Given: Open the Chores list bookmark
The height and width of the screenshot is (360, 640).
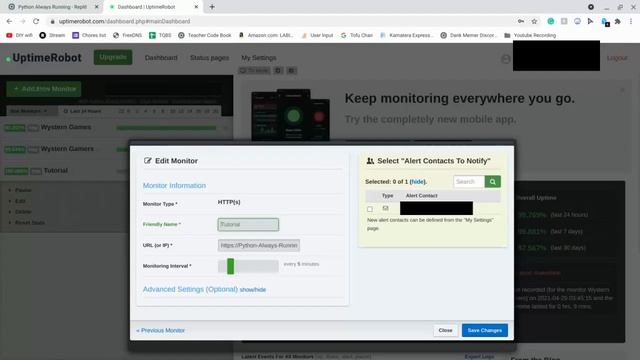Looking at the screenshot, I should click(89, 35).
